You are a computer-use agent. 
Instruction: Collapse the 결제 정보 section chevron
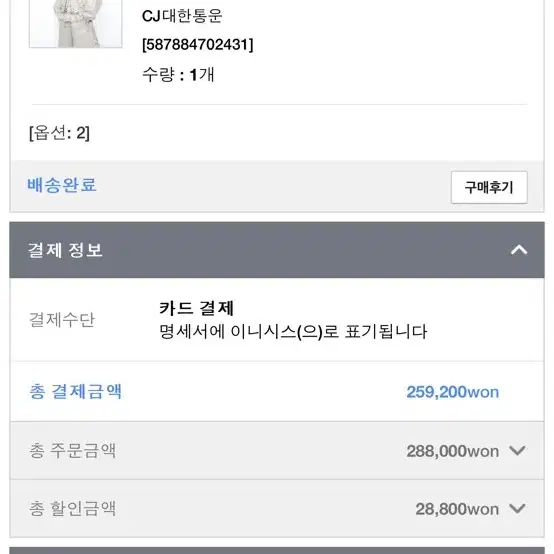point(519,250)
